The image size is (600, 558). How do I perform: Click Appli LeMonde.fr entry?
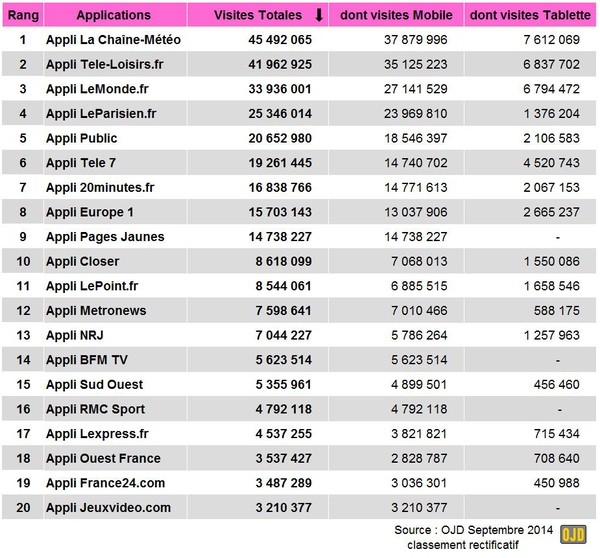click(x=97, y=89)
